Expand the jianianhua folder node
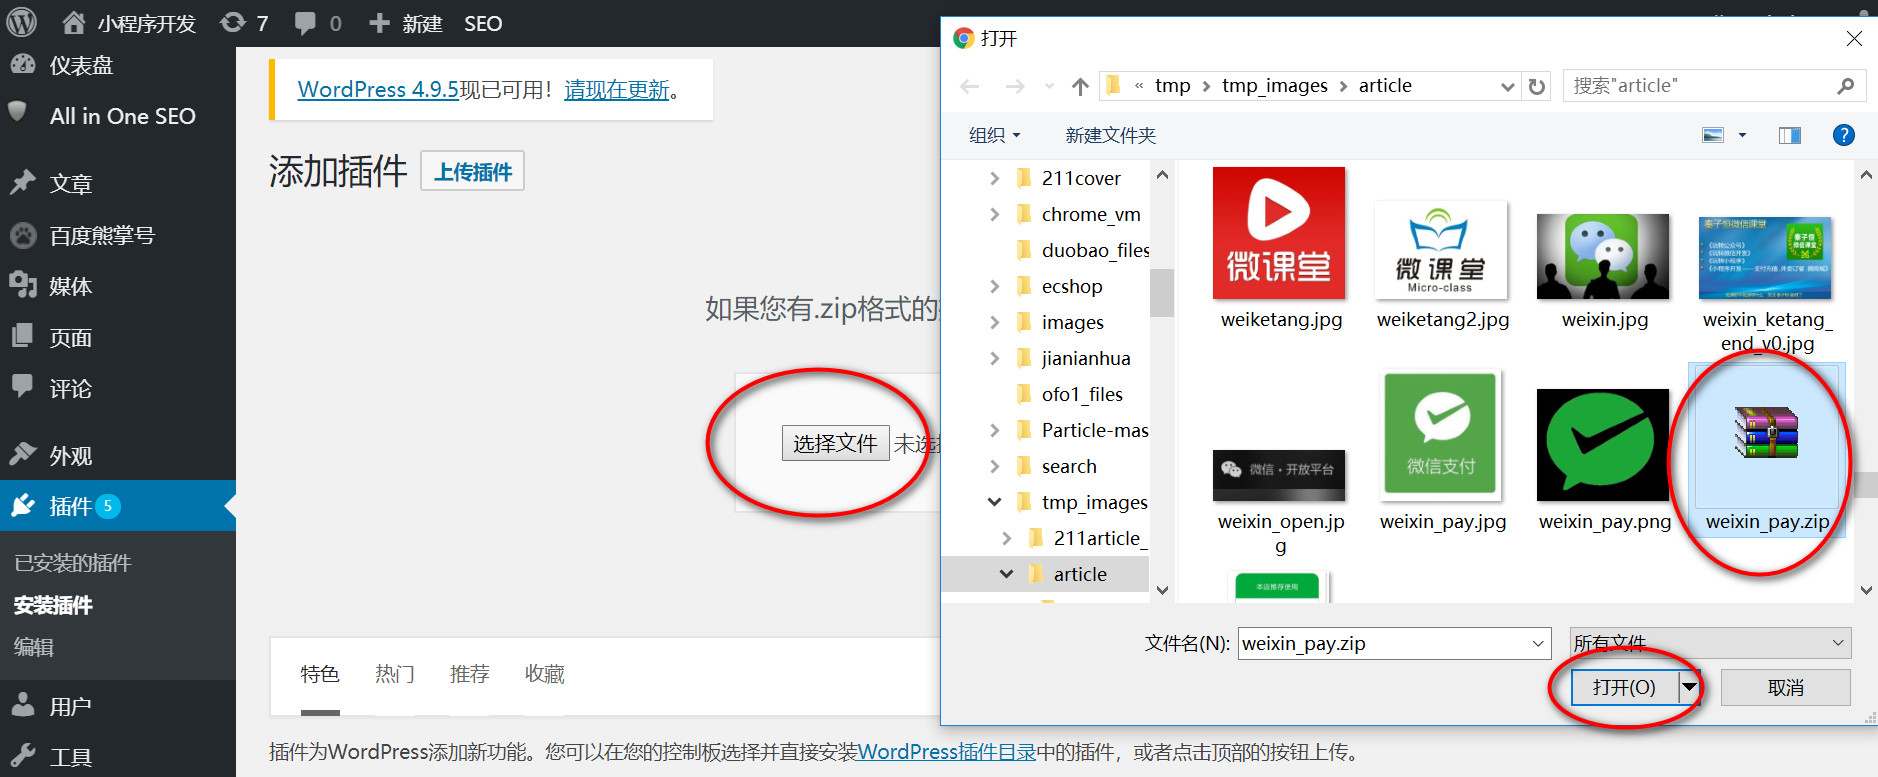 (994, 358)
